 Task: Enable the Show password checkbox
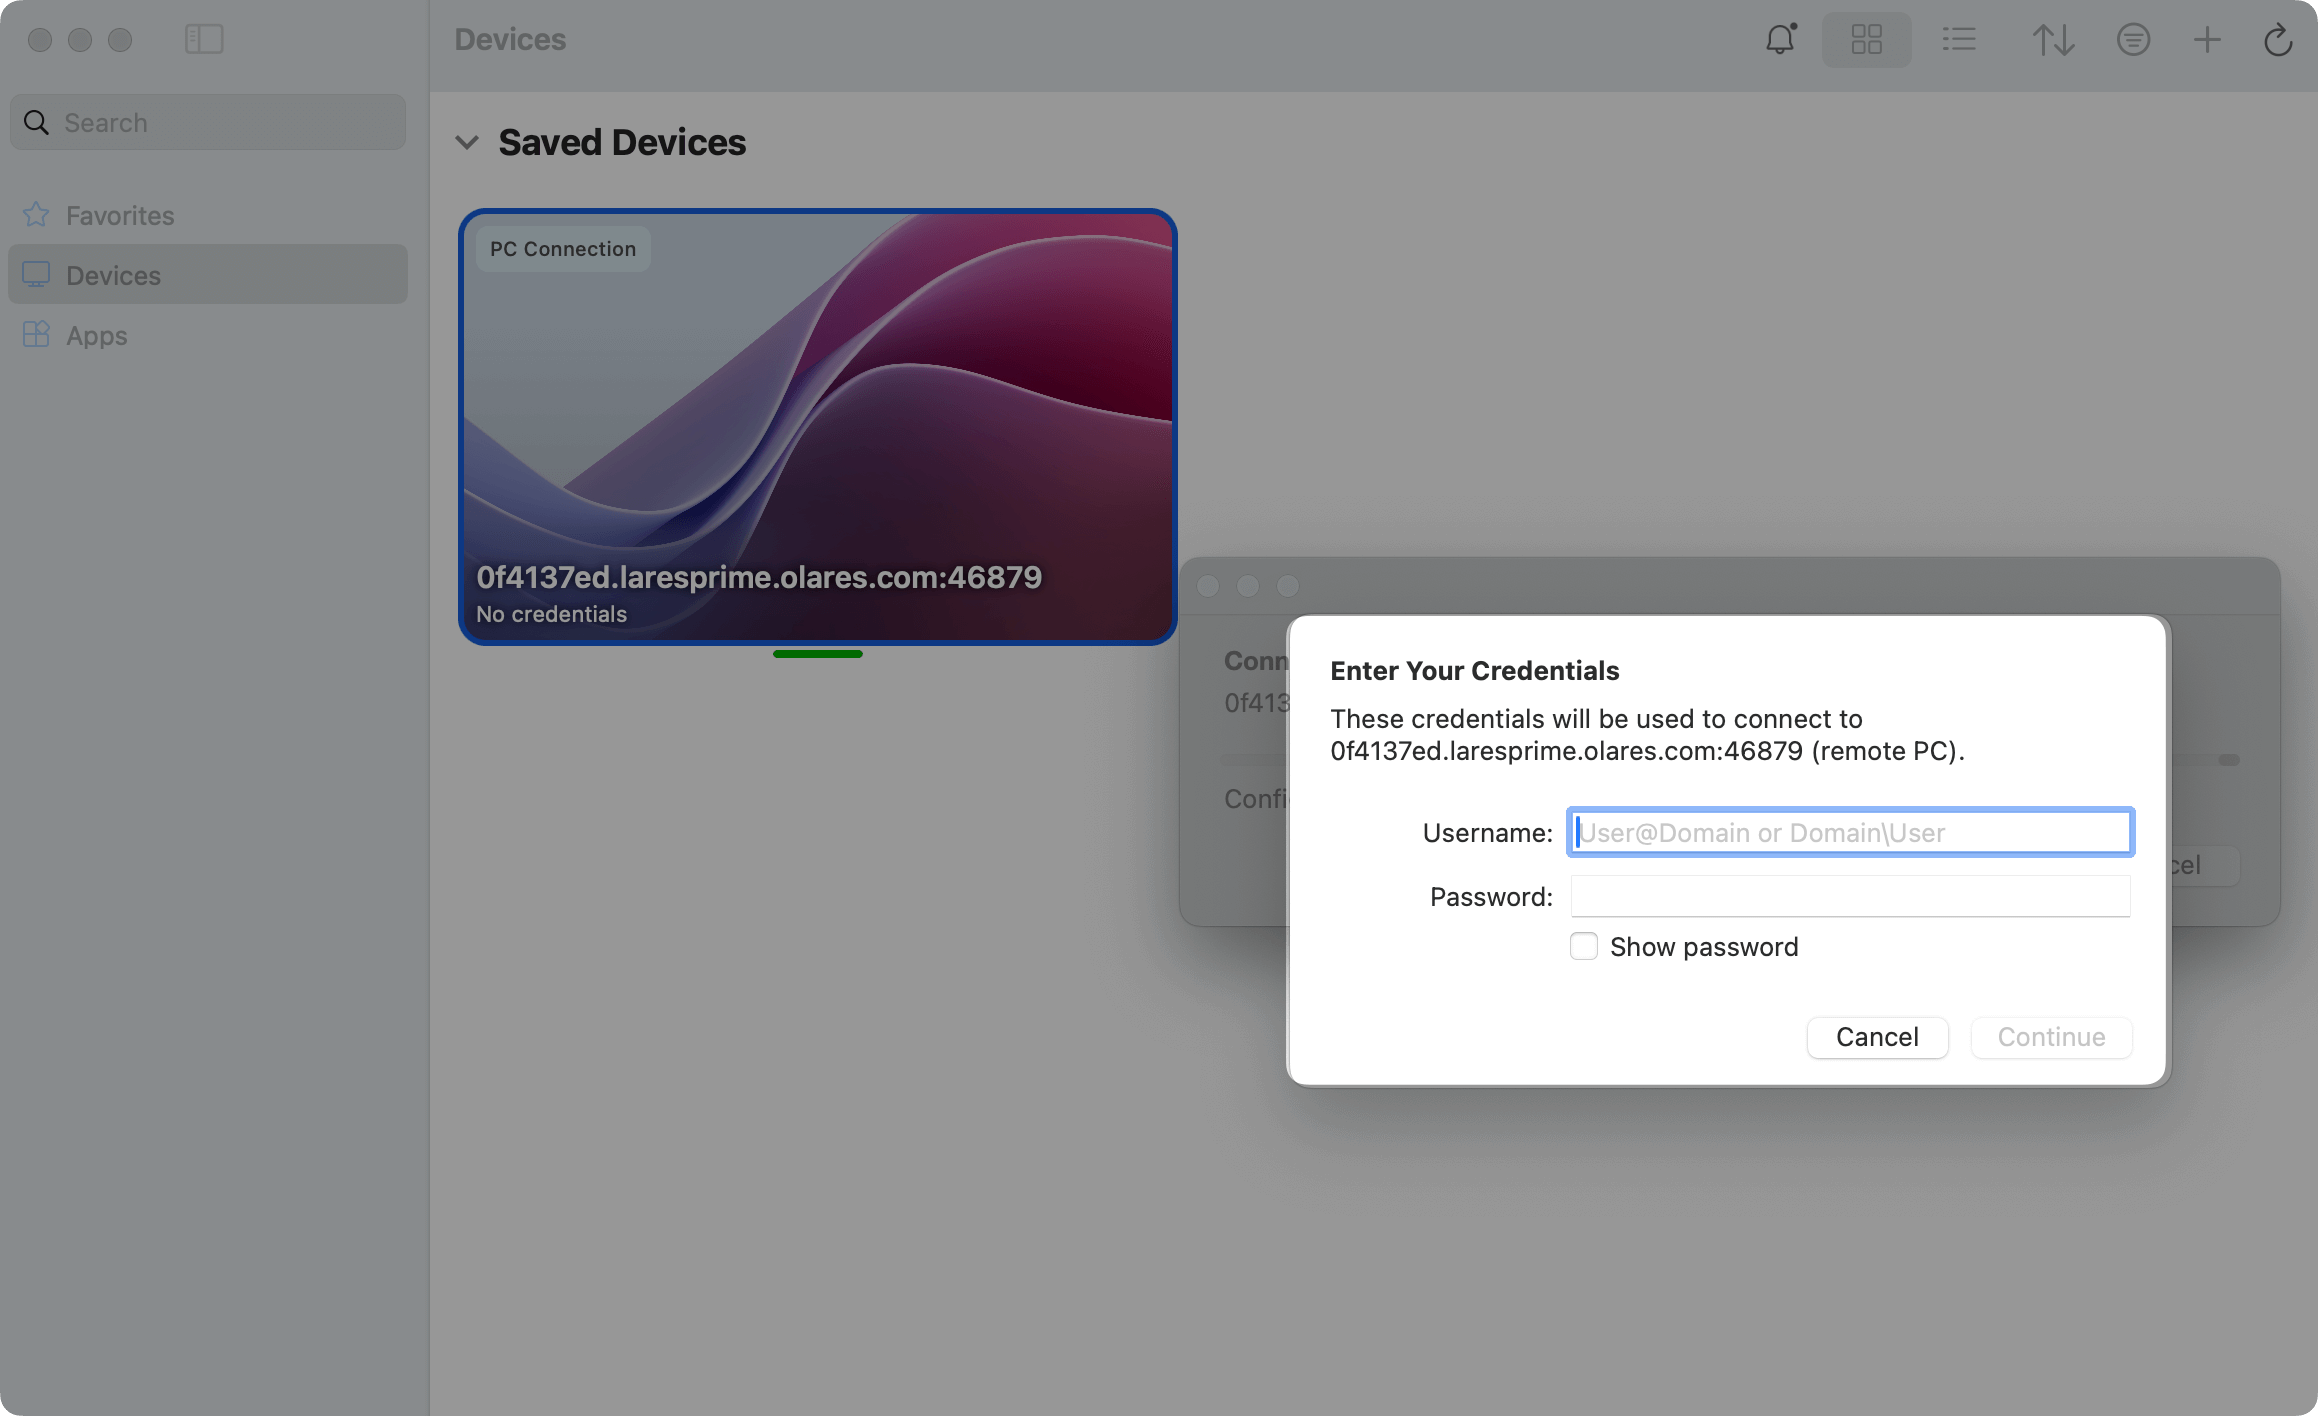(x=1584, y=946)
